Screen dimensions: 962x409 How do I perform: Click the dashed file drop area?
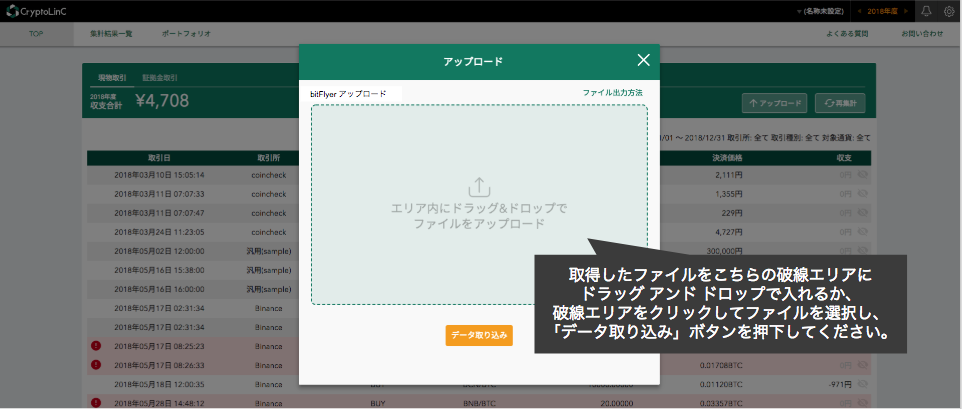click(479, 204)
